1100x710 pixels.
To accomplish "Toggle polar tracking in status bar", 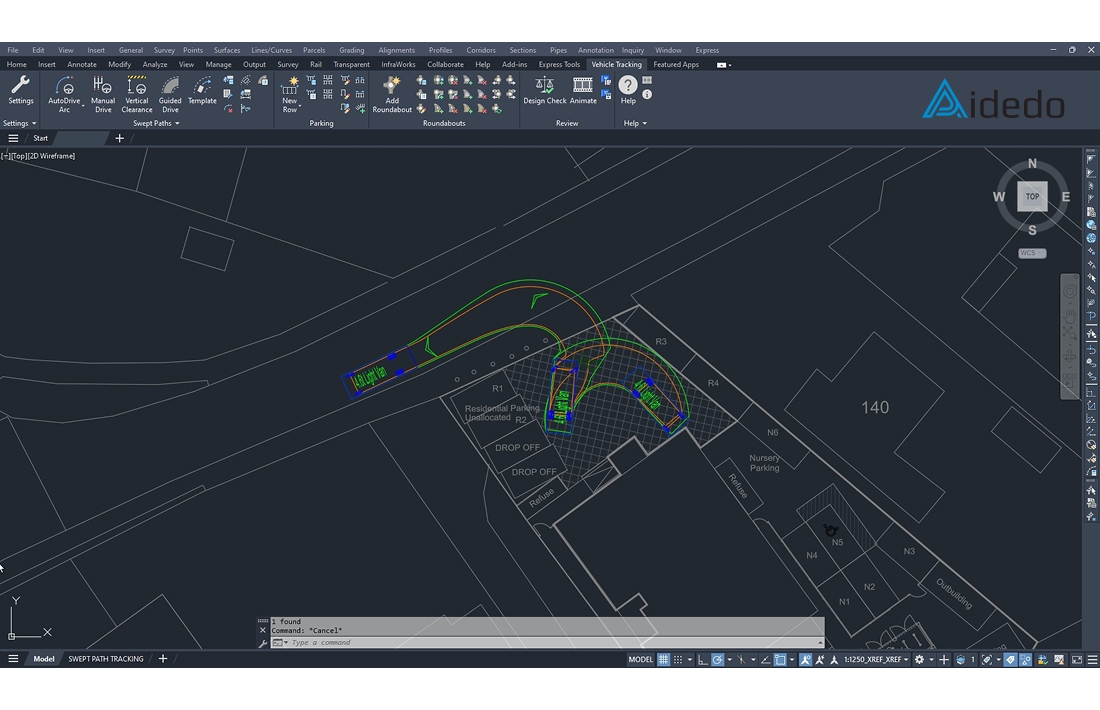I will point(718,659).
